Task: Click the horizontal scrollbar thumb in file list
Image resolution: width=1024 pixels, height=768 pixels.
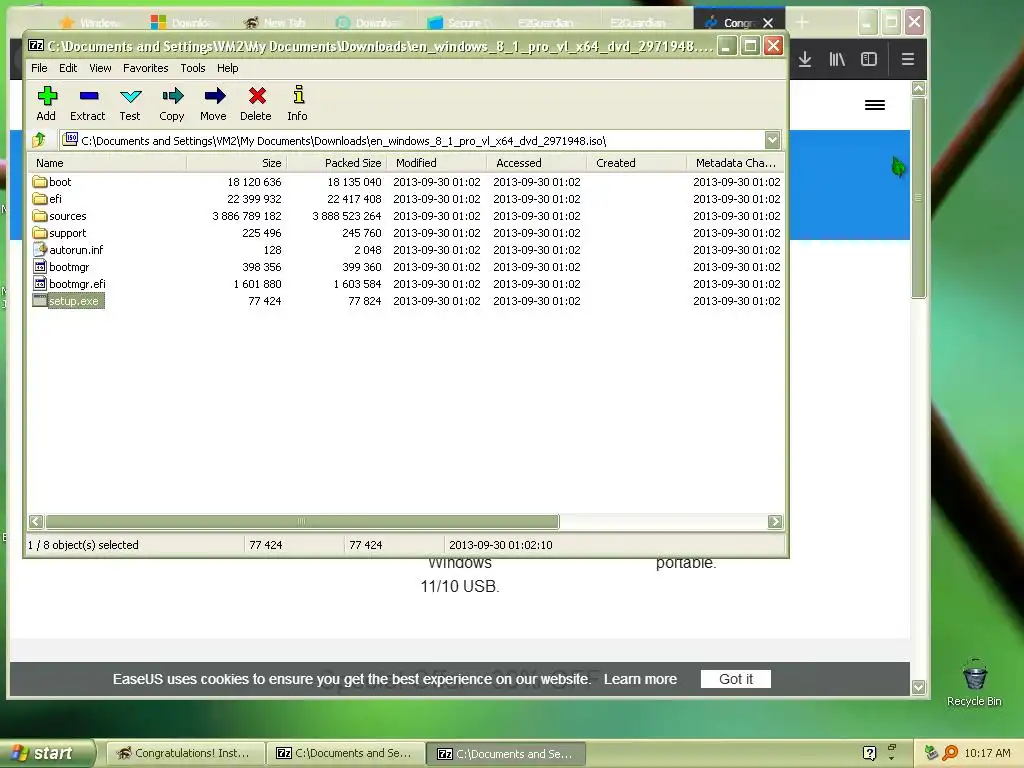Action: click(x=302, y=521)
